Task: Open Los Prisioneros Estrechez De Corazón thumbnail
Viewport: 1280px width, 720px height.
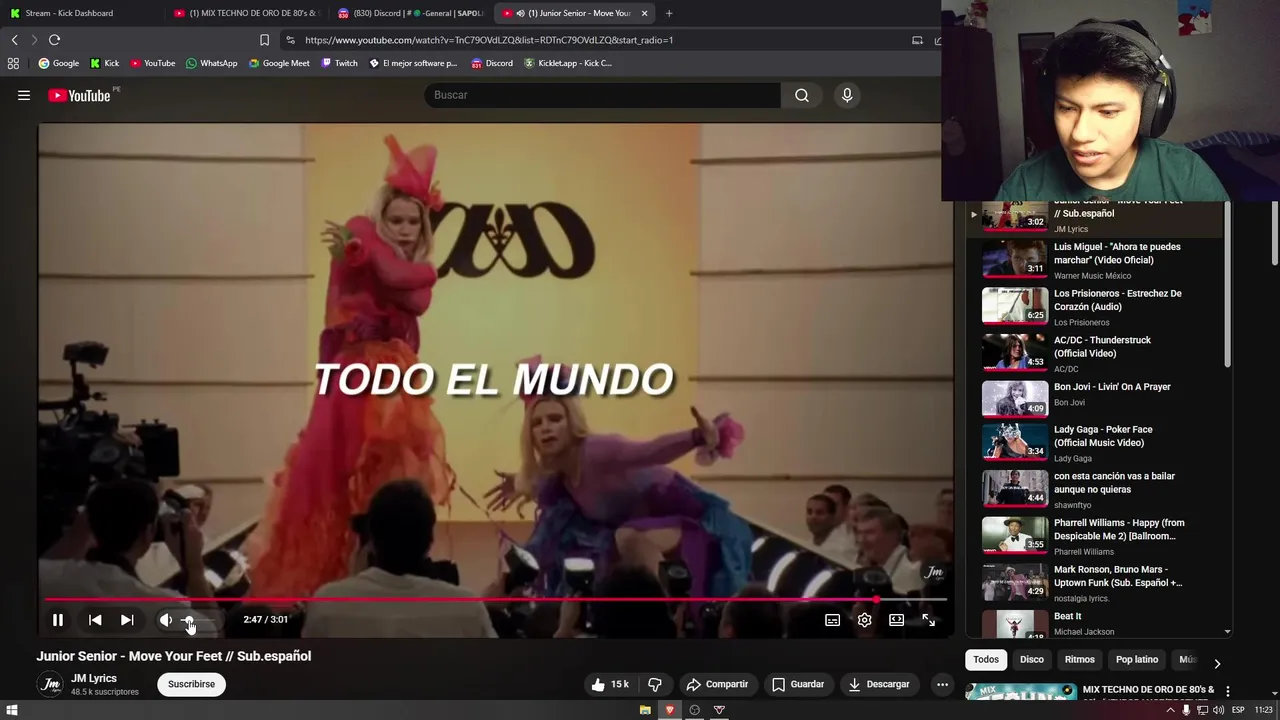Action: 1015,305
